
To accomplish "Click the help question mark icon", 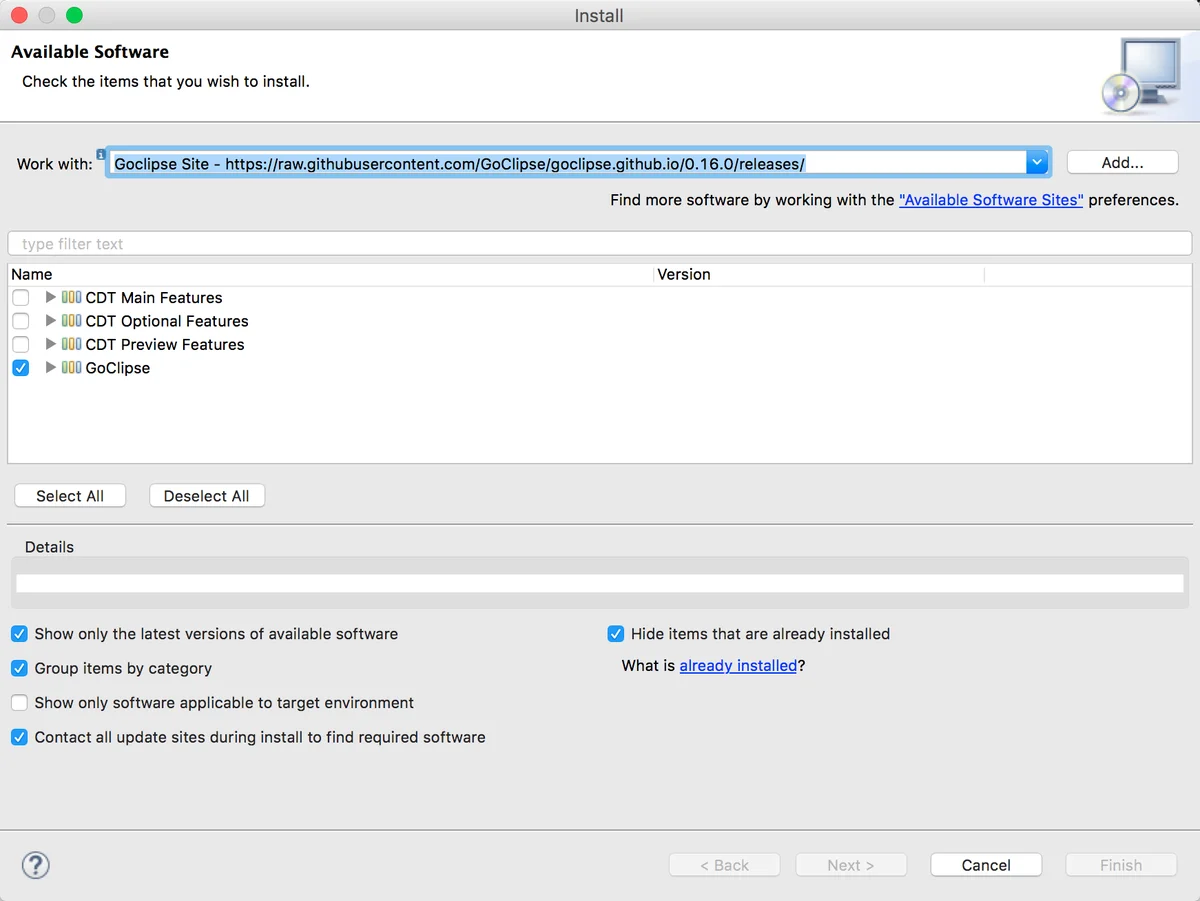I will click(36, 865).
